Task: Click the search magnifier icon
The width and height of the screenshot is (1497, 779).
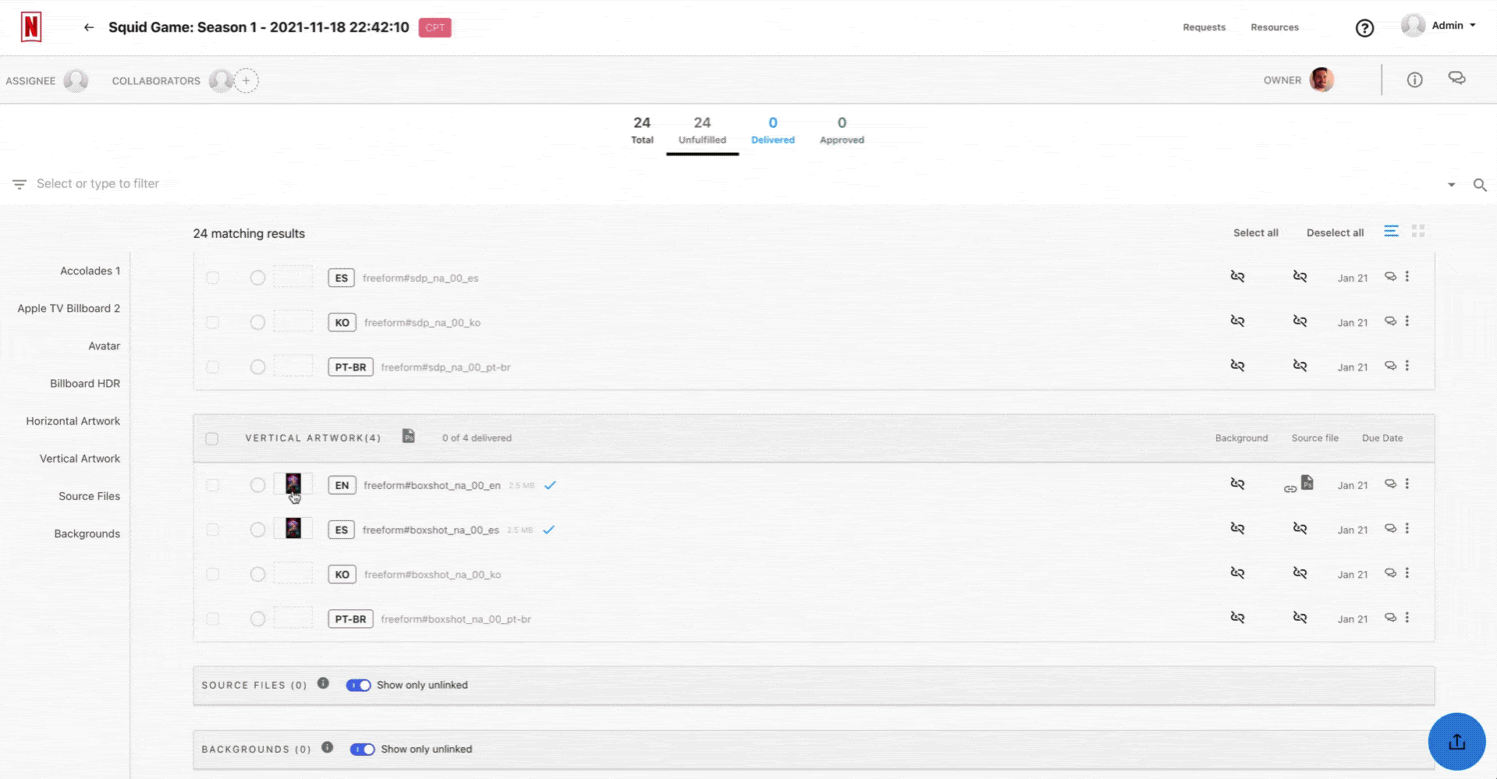Action: point(1479,185)
